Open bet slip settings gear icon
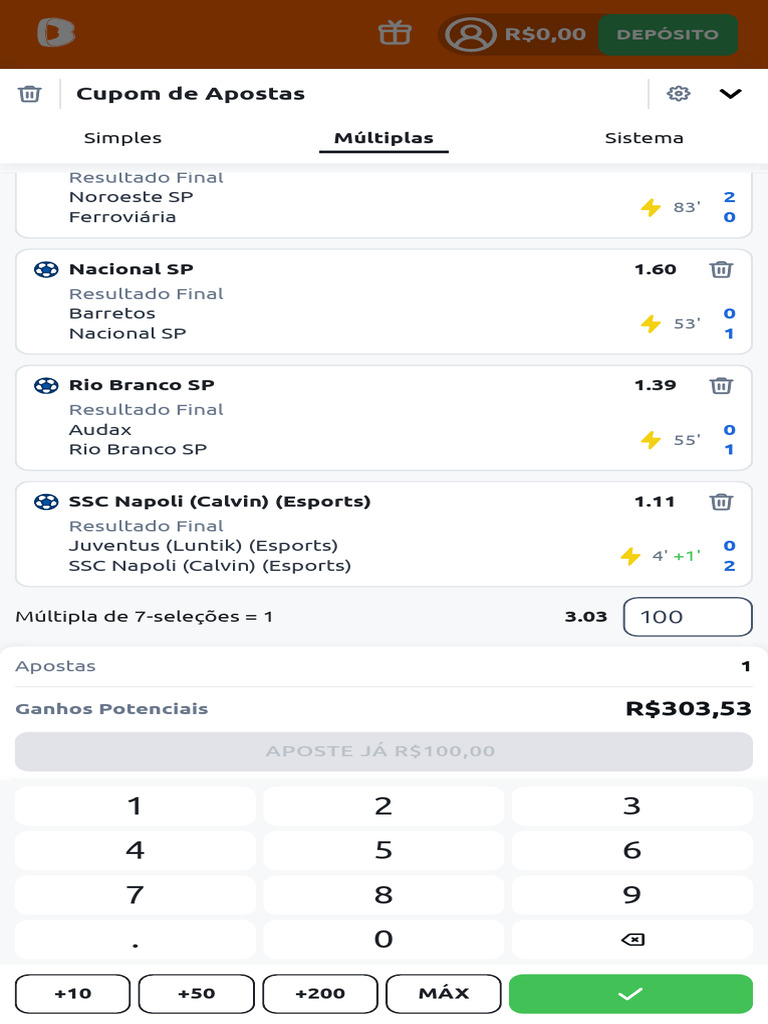Viewport: 768px width, 1024px height. point(679,93)
